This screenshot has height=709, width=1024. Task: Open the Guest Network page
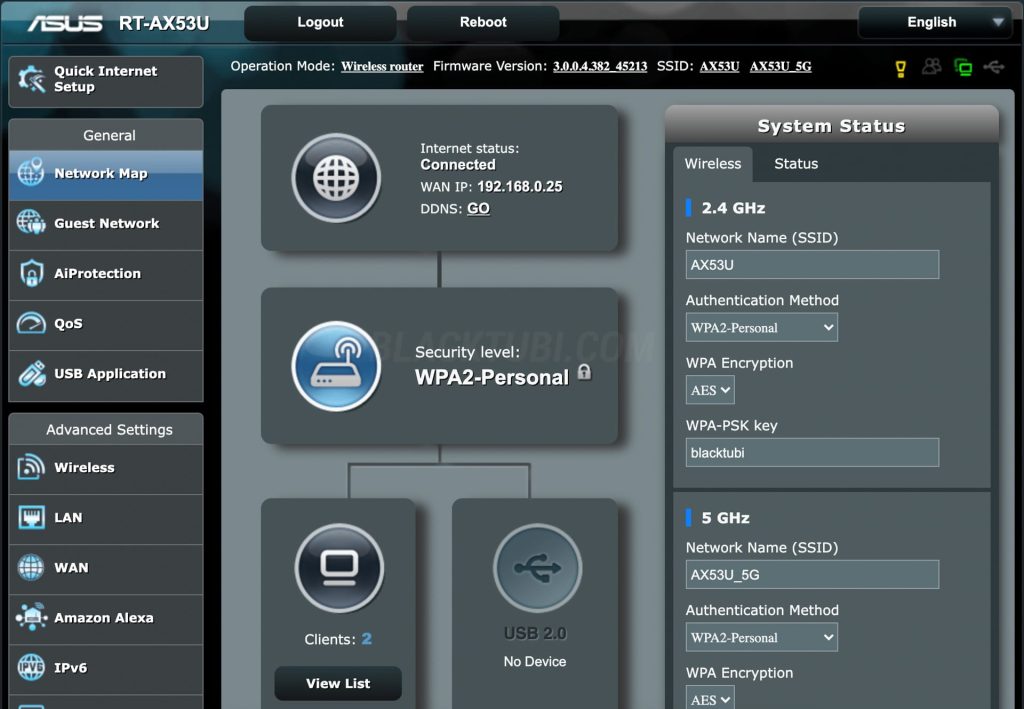click(106, 224)
